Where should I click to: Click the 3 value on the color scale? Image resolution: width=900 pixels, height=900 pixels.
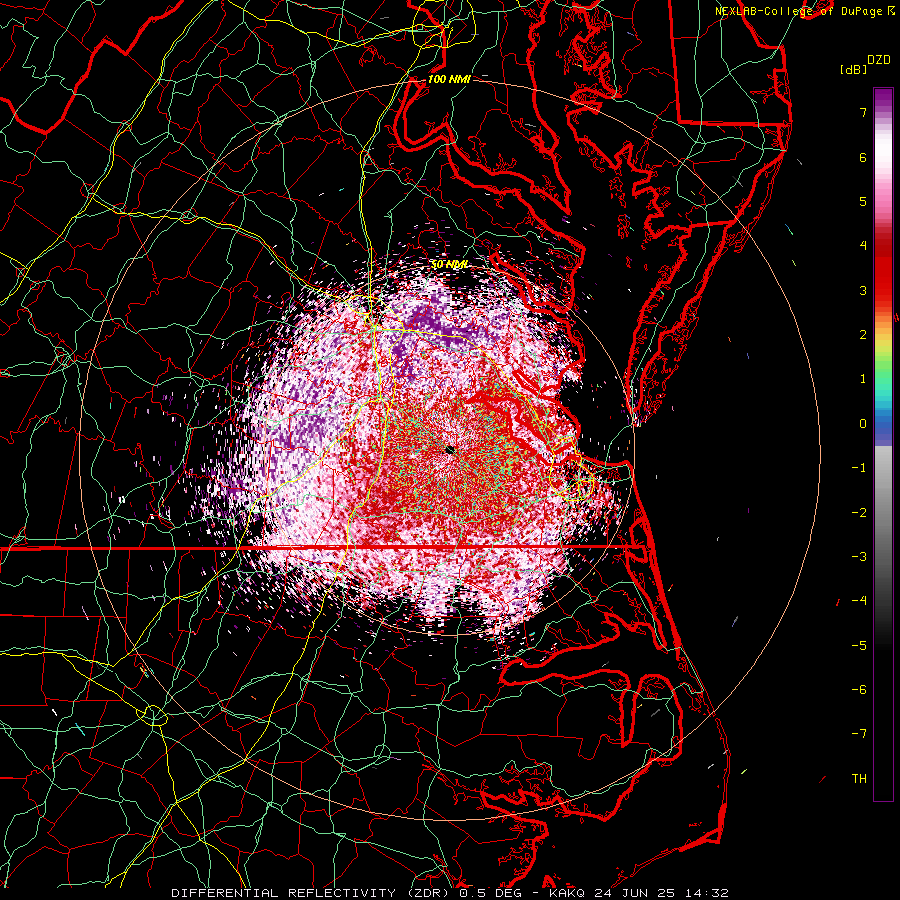pyautogui.click(x=863, y=290)
